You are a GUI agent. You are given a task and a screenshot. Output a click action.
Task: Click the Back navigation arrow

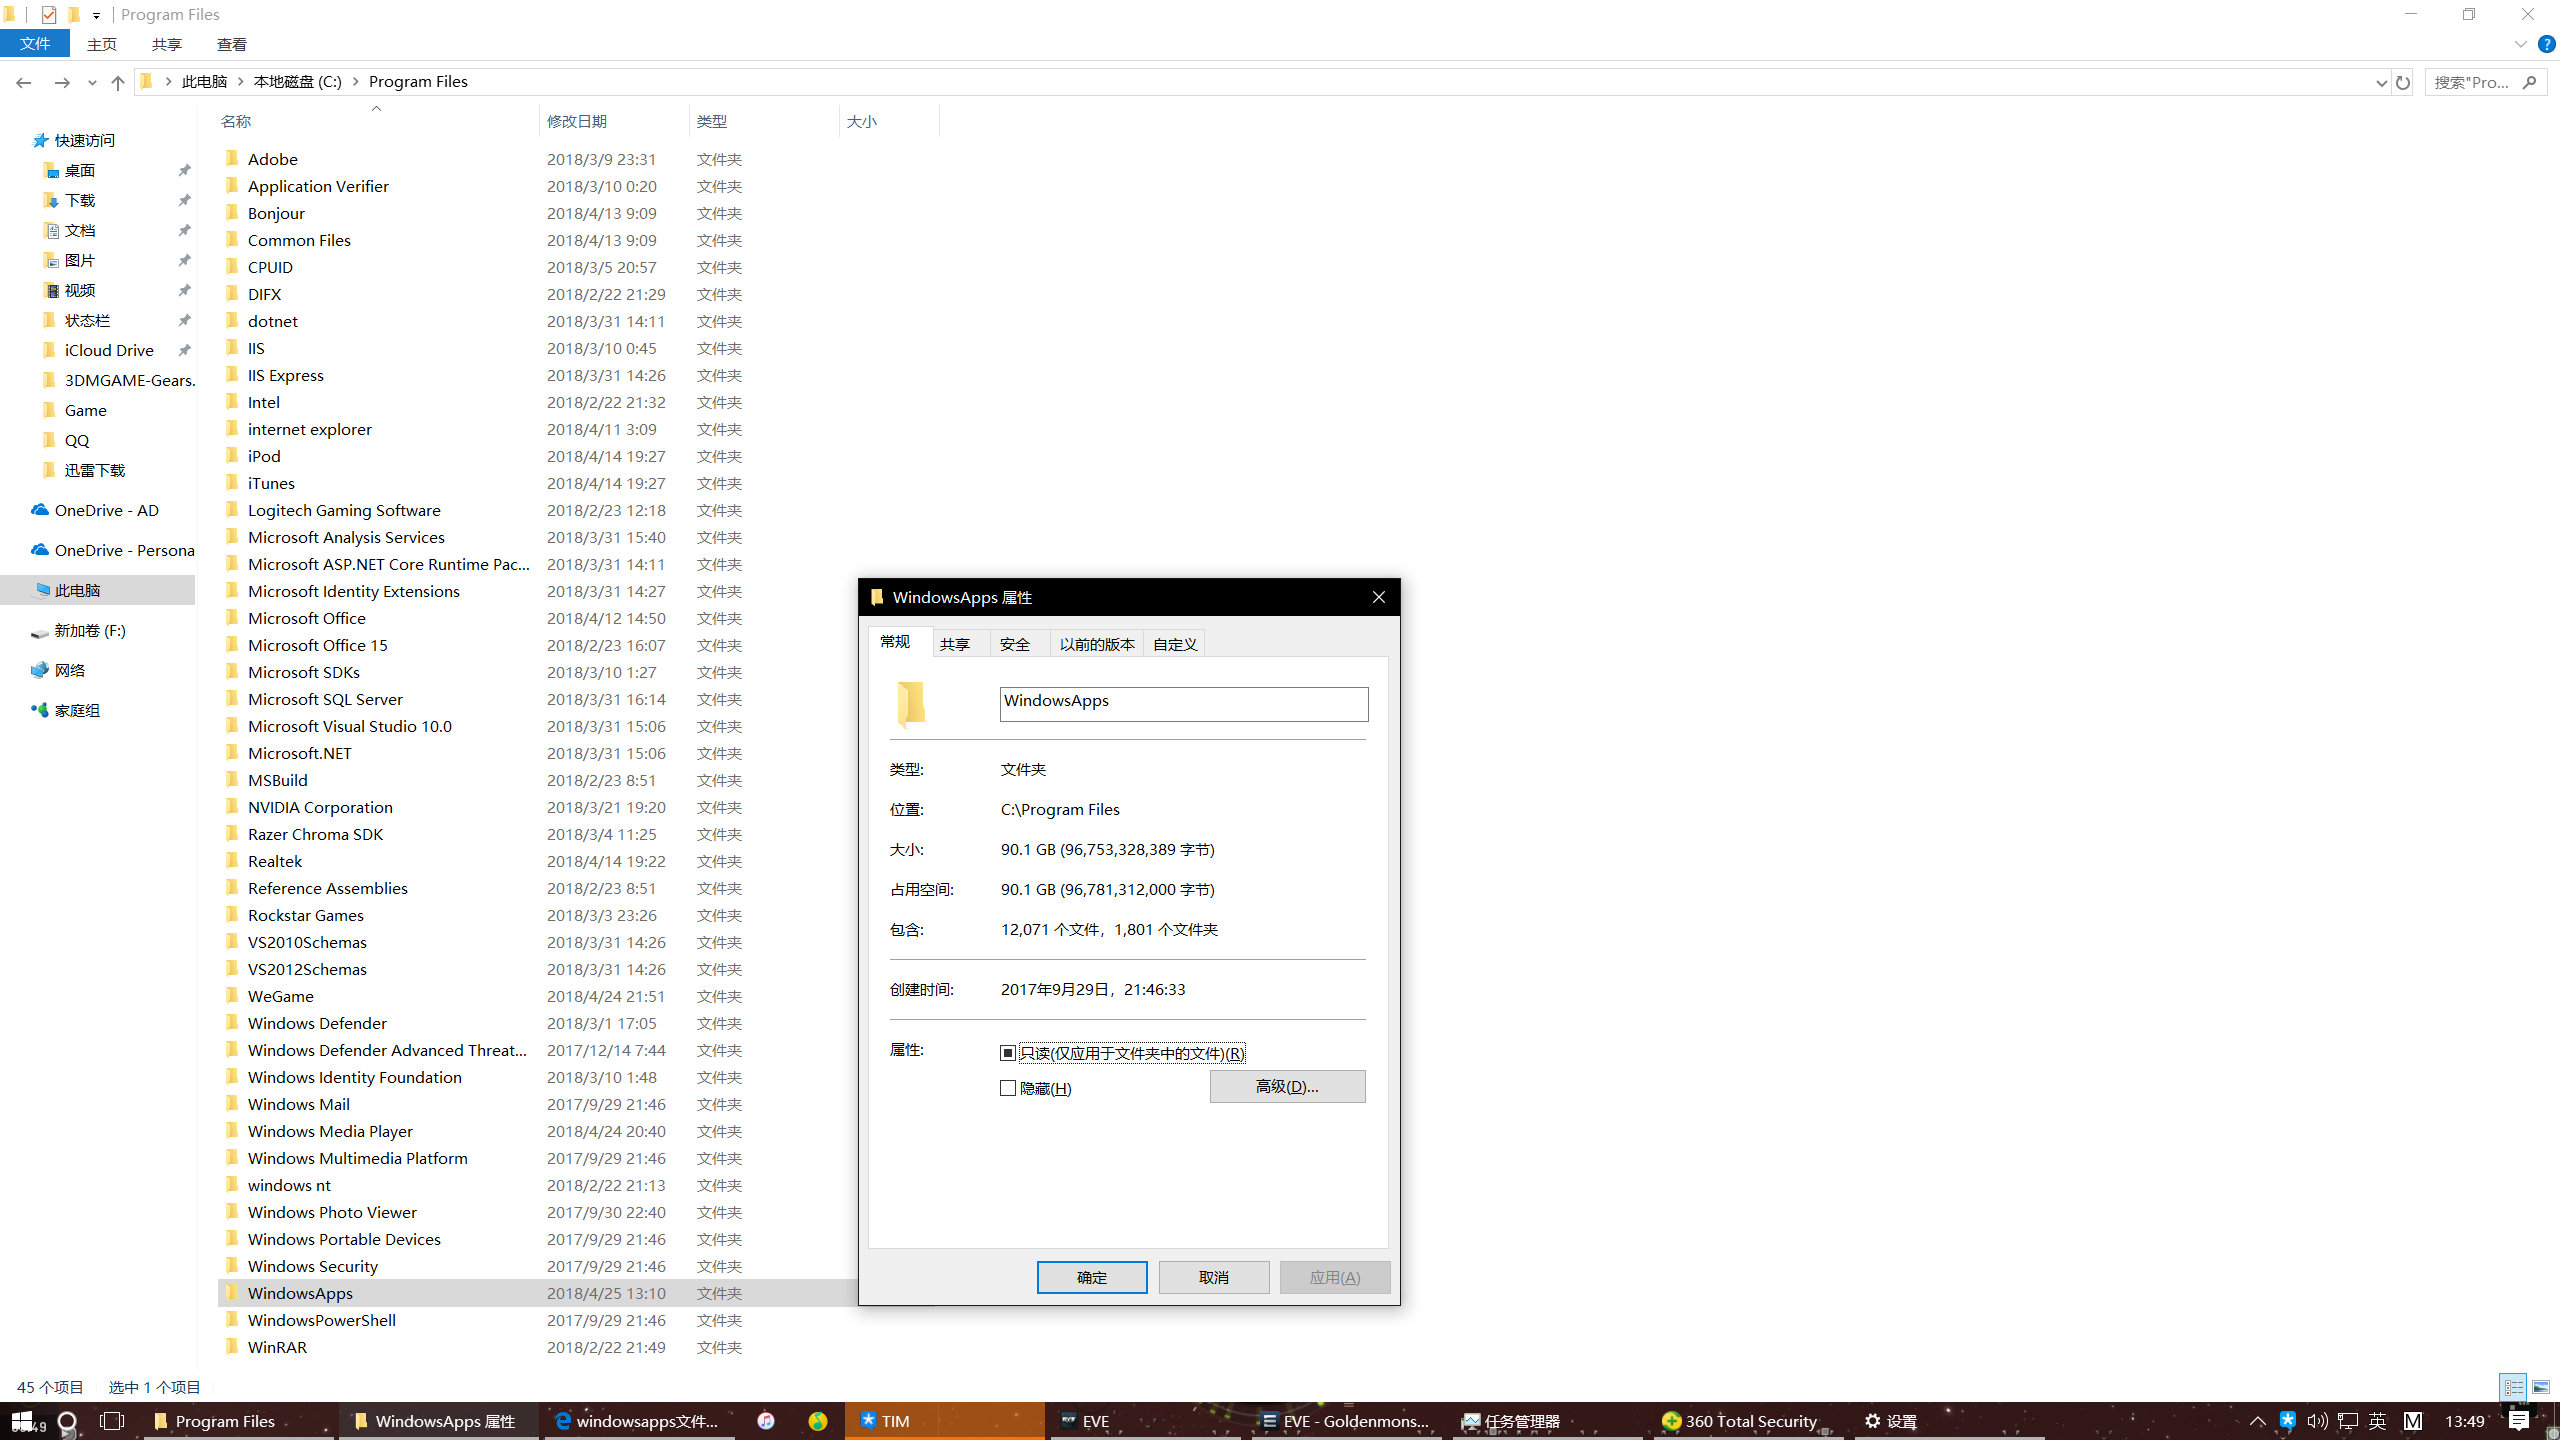24,82
